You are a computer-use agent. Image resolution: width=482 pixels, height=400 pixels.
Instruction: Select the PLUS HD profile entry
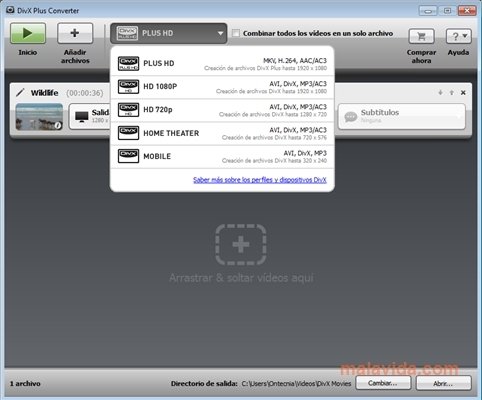[x=222, y=64]
